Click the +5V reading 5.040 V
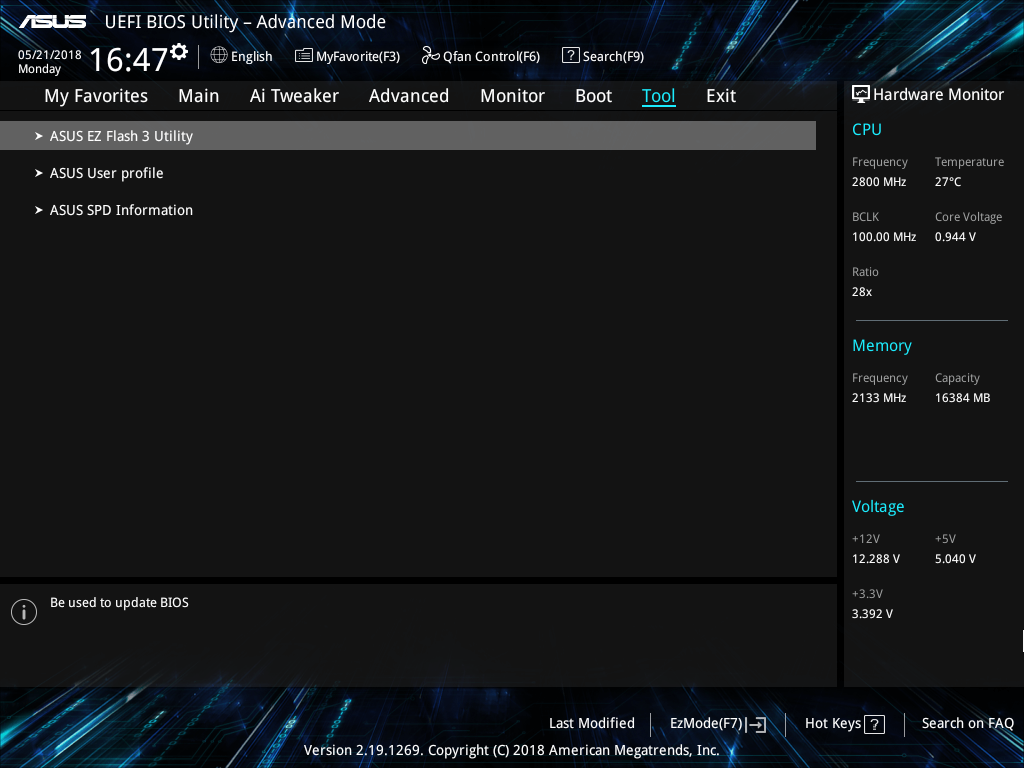 coord(955,559)
